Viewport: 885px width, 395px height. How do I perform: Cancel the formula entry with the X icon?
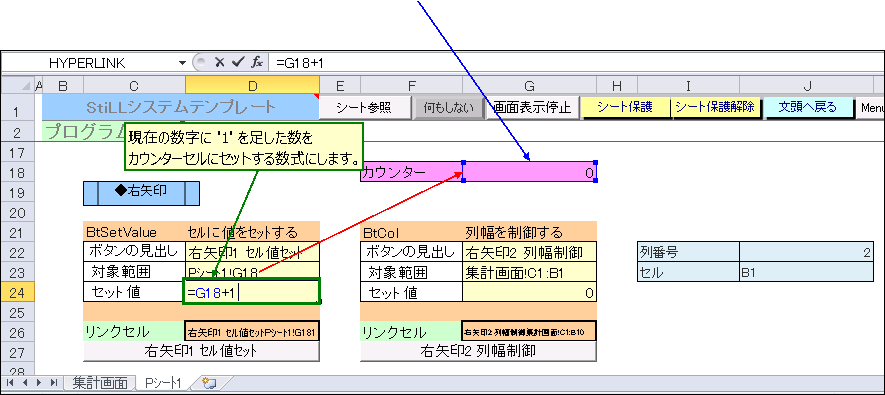(x=220, y=62)
